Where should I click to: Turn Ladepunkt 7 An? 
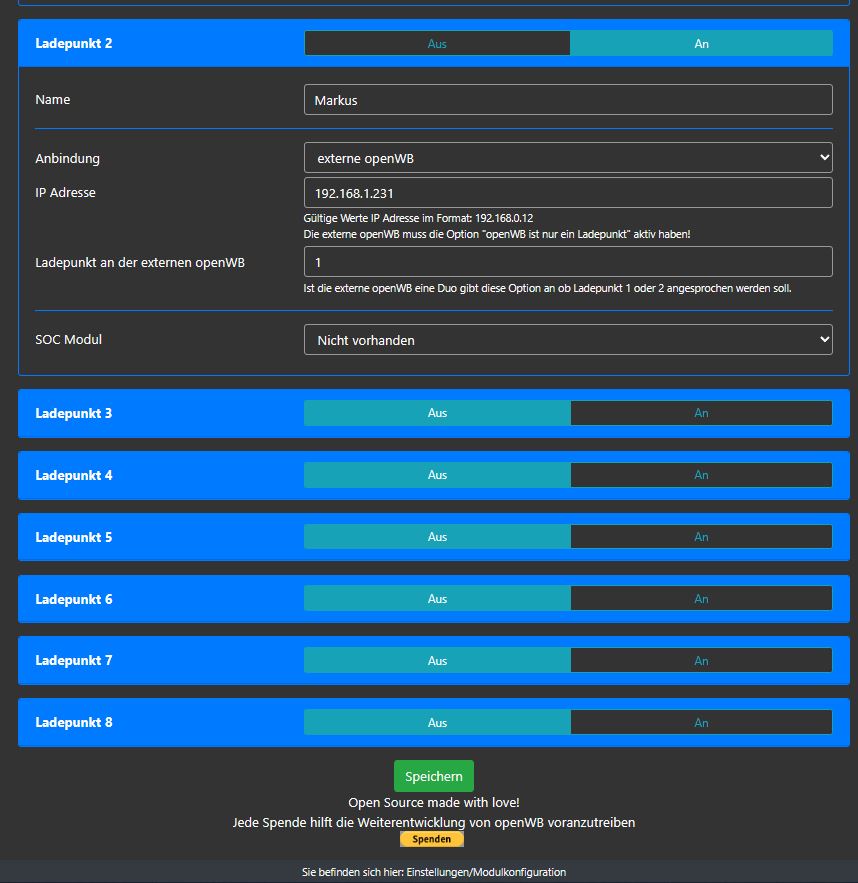(701, 661)
